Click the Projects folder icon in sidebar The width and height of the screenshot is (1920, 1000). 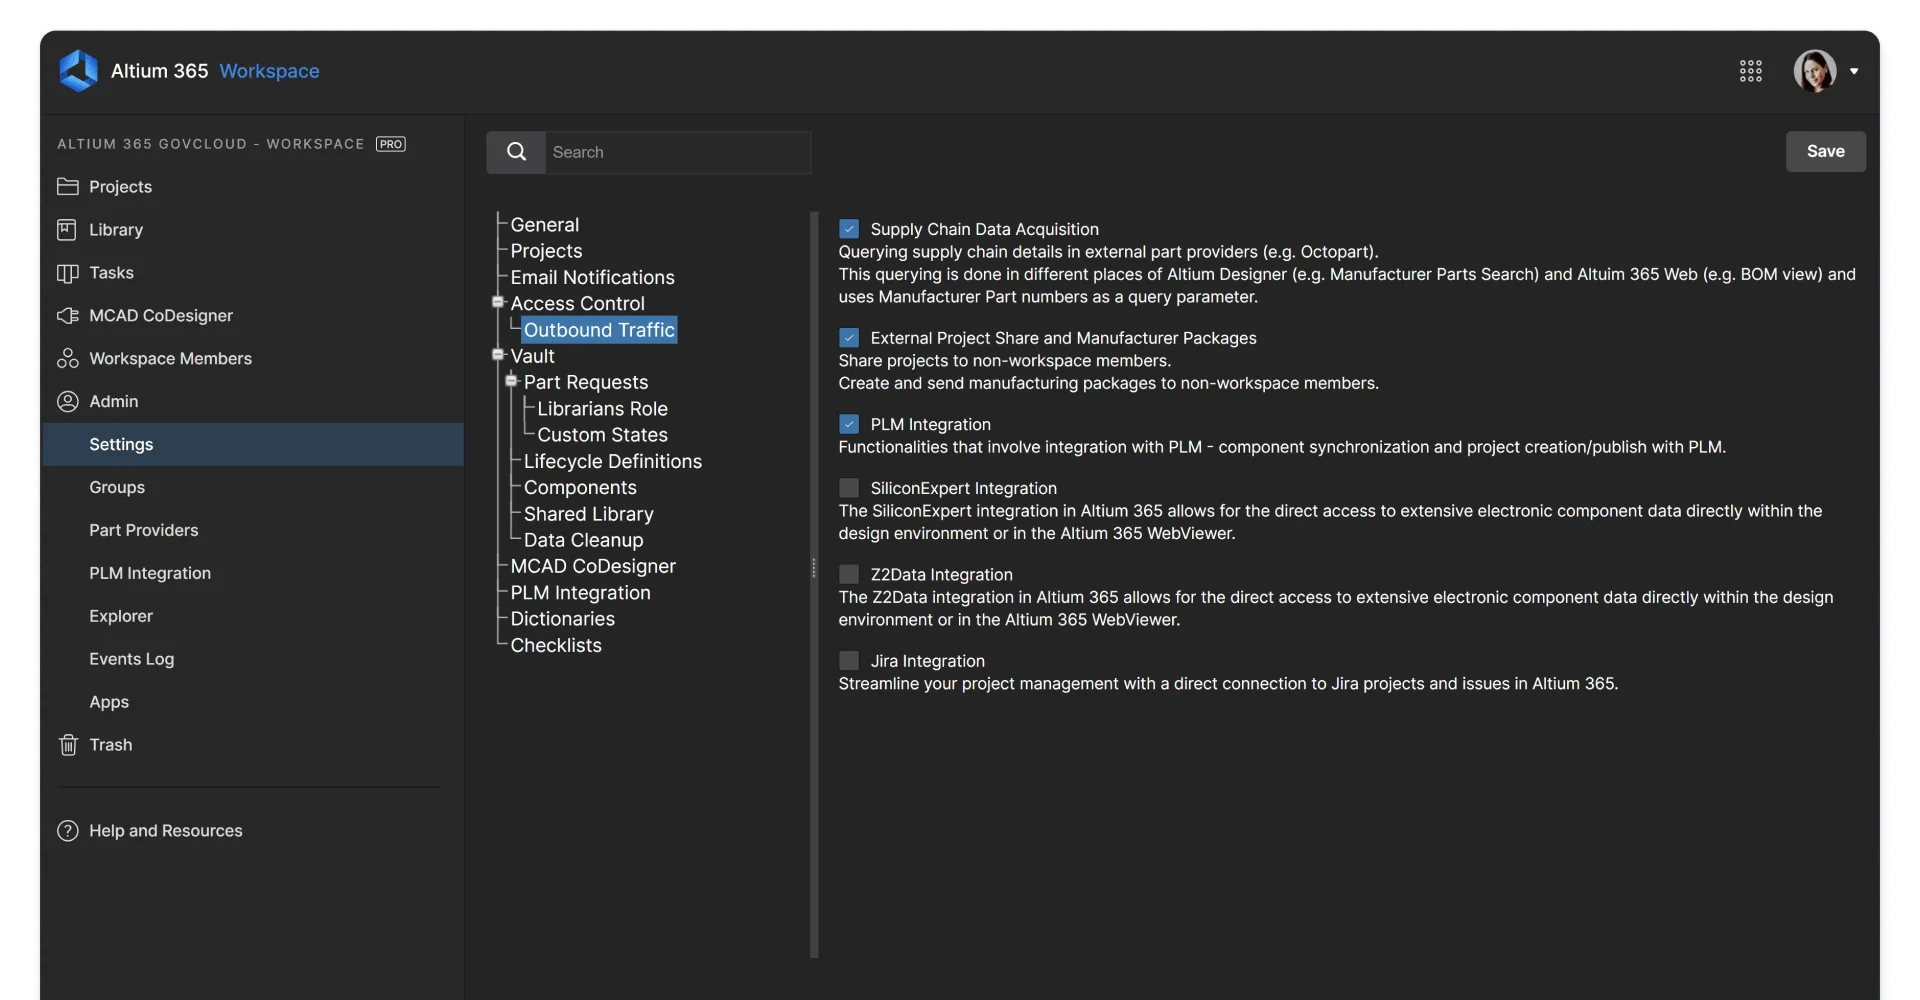click(68, 187)
